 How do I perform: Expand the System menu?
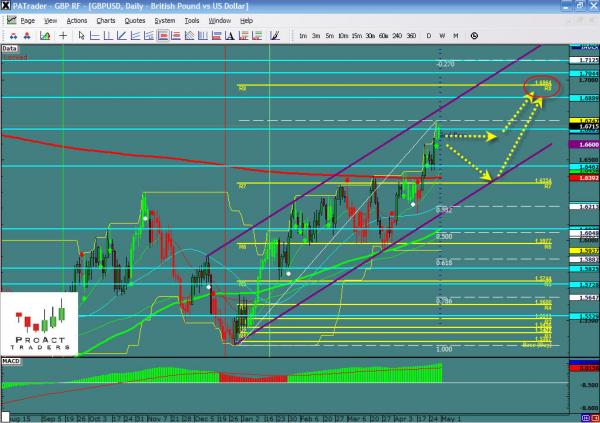[x=166, y=19]
